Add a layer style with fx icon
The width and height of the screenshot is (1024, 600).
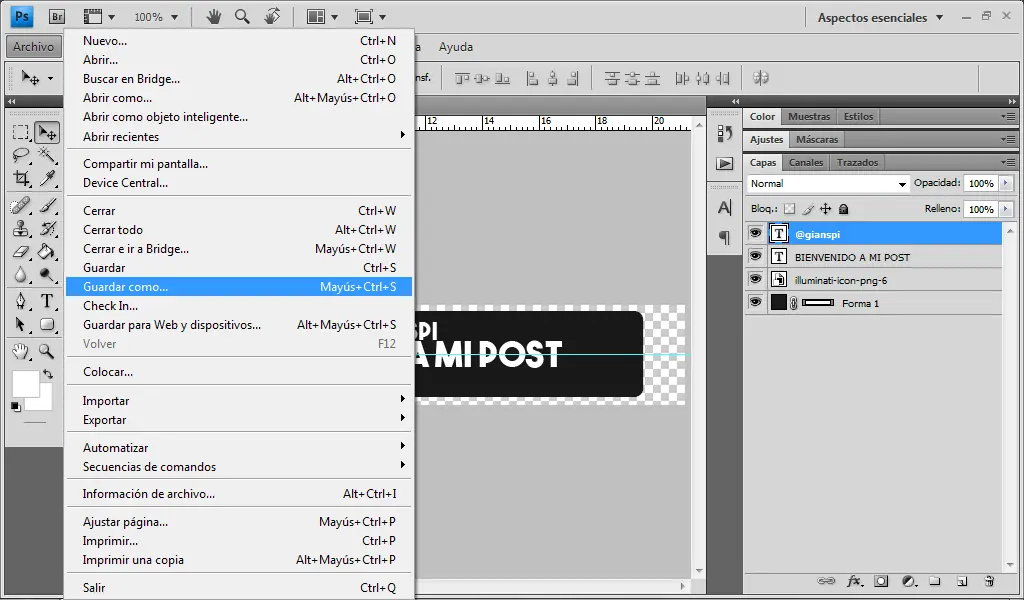pos(854,581)
